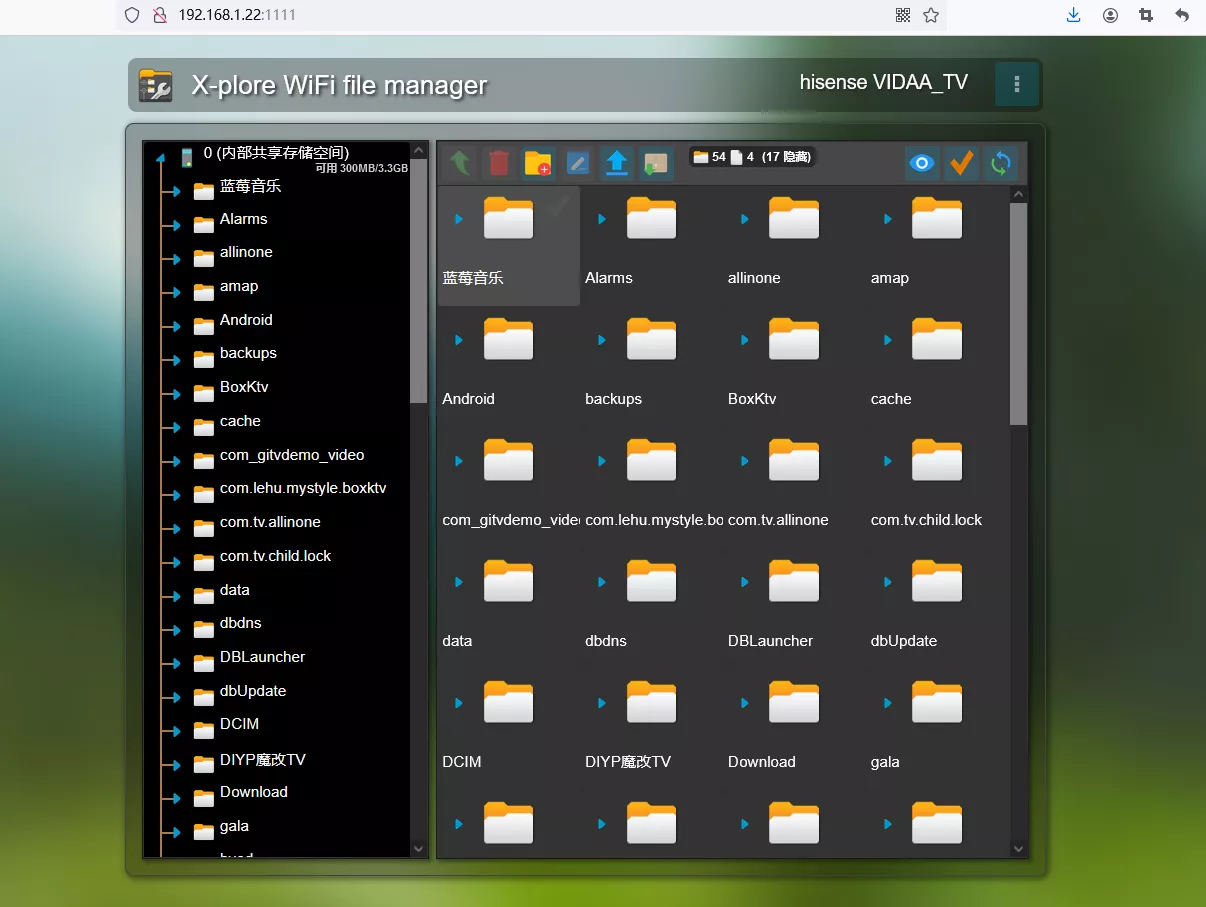The width and height of the screenshot is (1206, 907).
Task: Select DCIM in the left folder tree
Action: (239, 724)
